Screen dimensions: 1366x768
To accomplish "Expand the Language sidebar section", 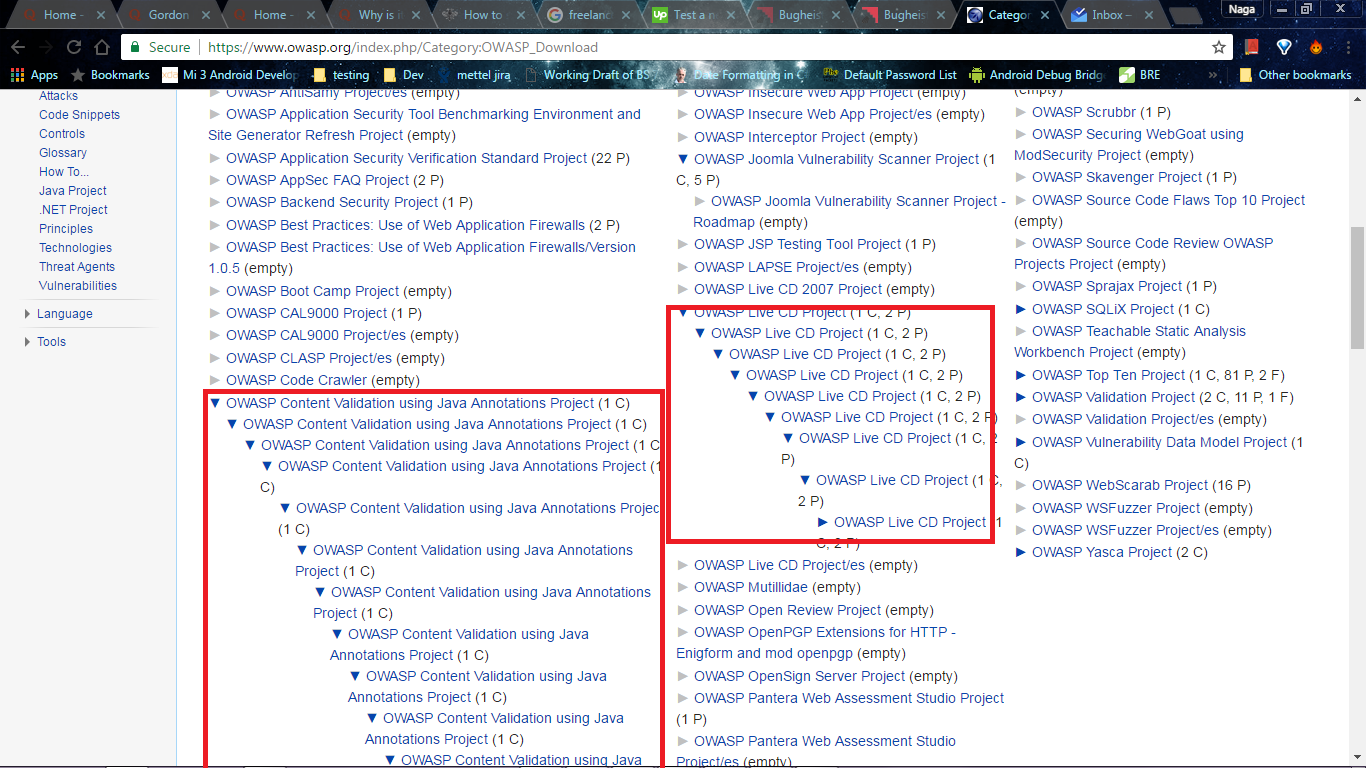I will [x=28, y=314].
